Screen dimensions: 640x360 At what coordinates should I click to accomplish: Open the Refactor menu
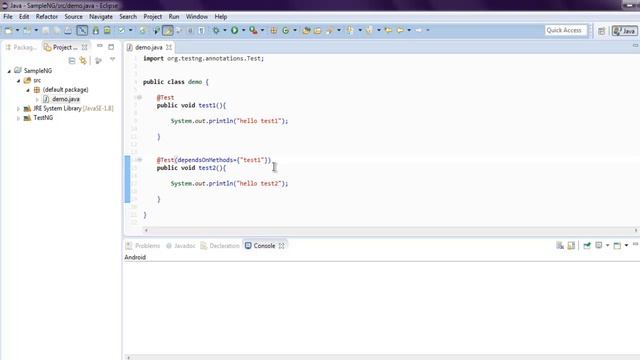pos(47,17)
